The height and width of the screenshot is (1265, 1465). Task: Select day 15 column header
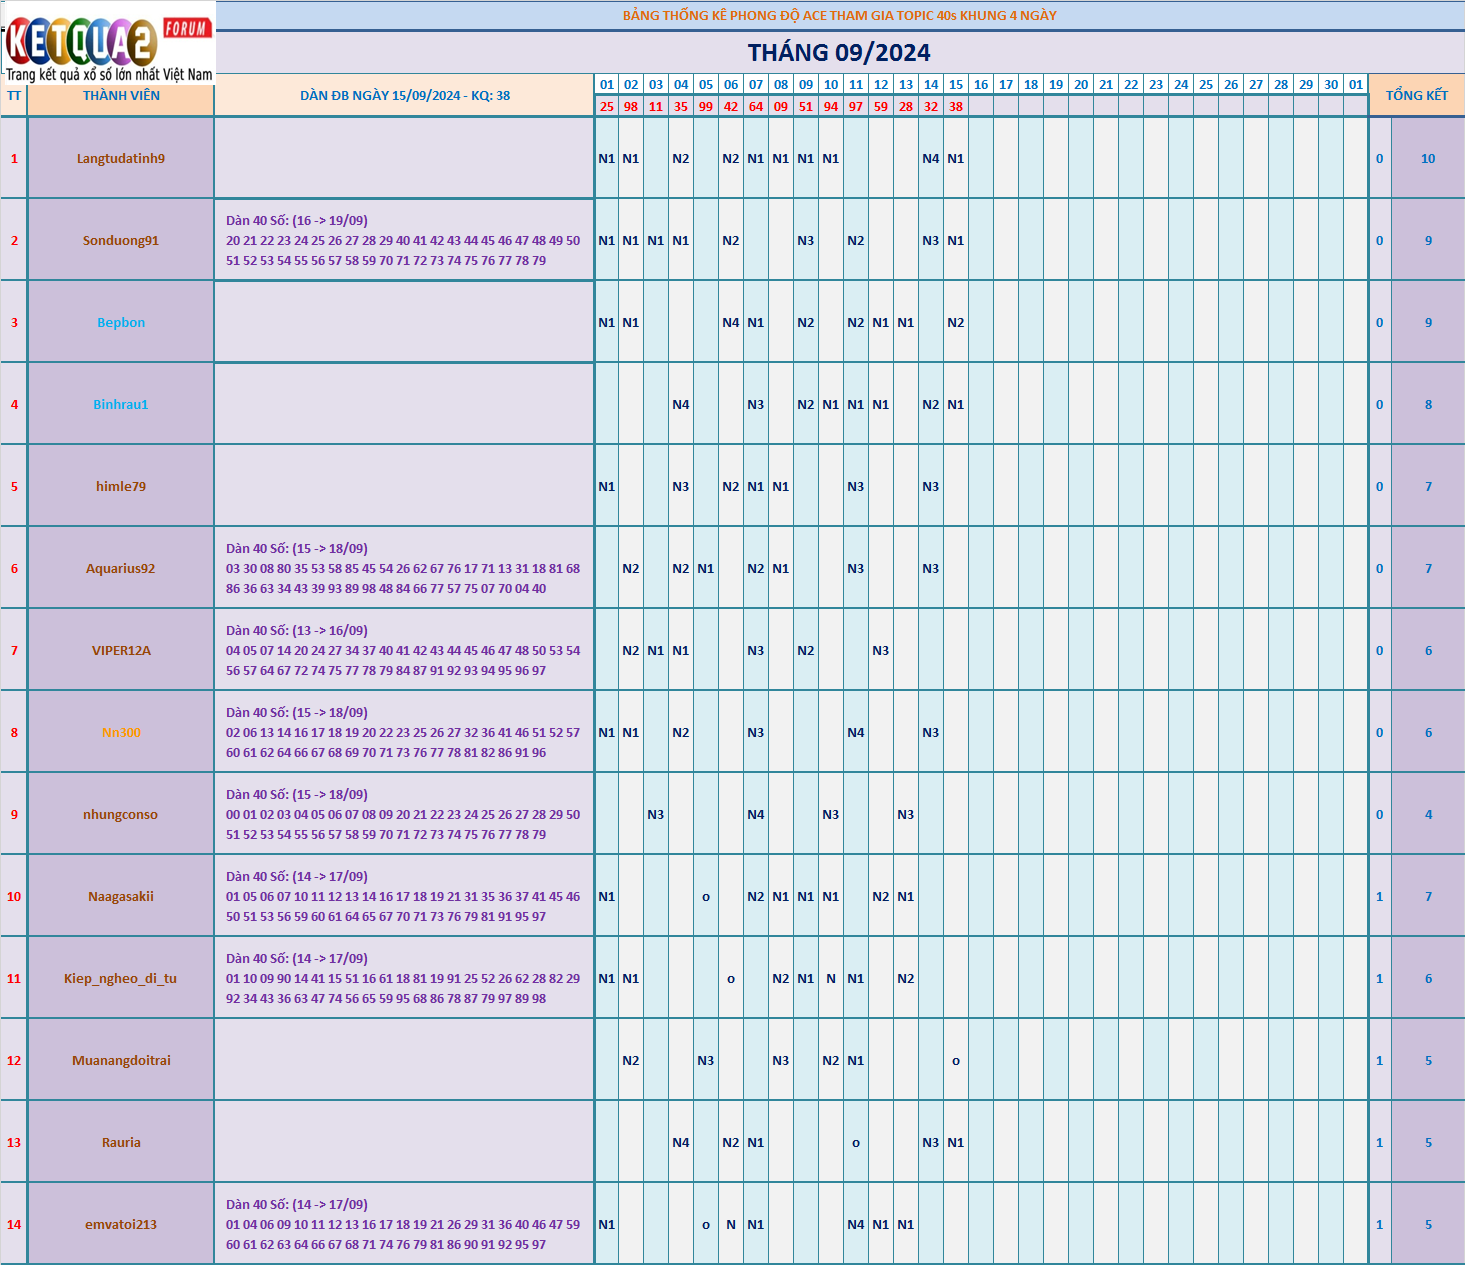956,85
